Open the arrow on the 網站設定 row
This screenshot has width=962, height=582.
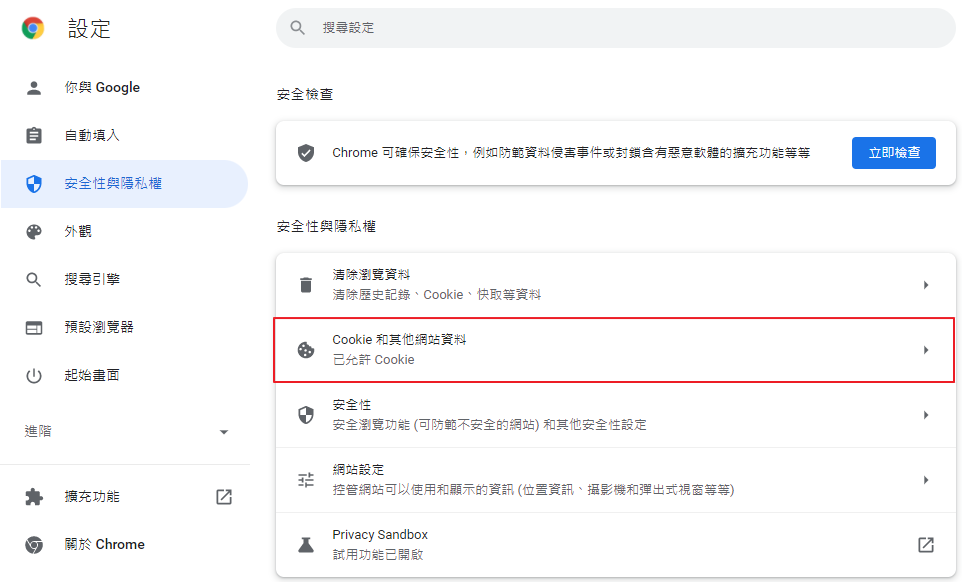pyautogui.click(x=926, y=480)
